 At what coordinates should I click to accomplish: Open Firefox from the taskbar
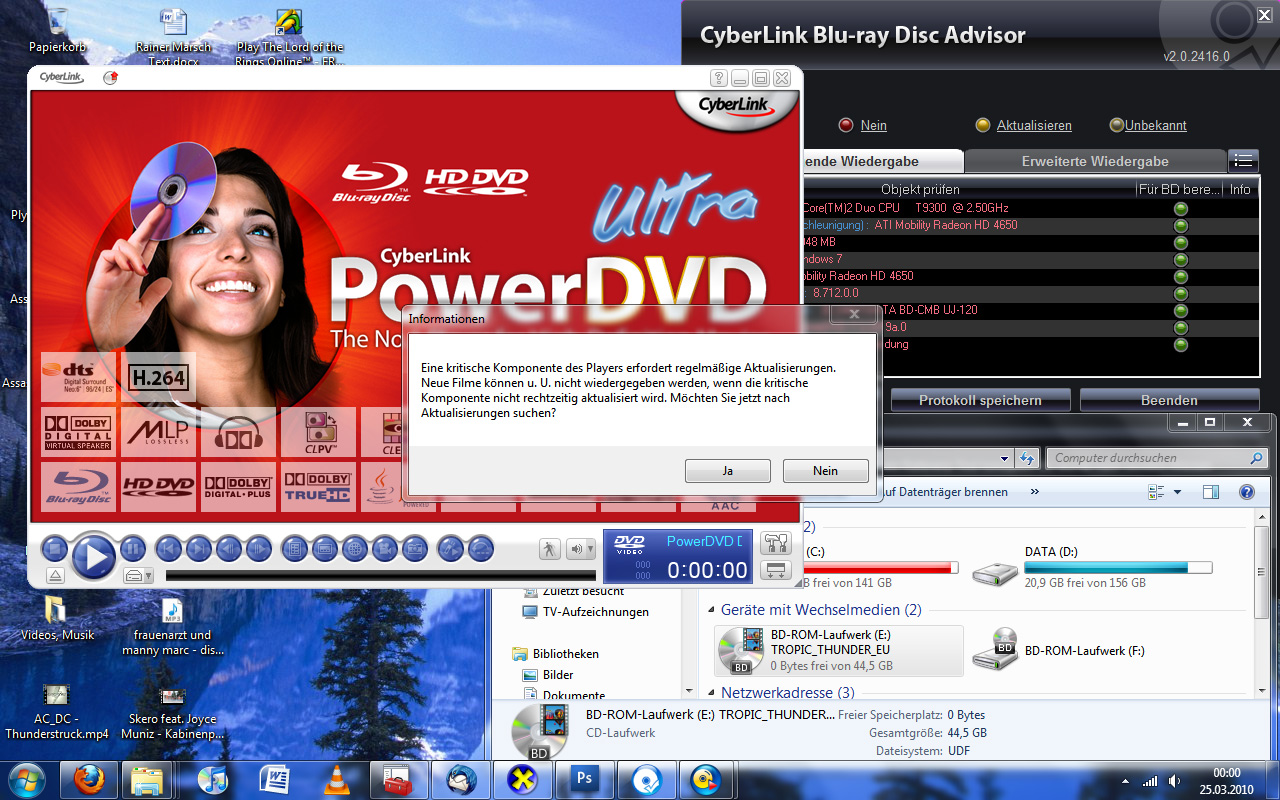(x=89, y=779)
